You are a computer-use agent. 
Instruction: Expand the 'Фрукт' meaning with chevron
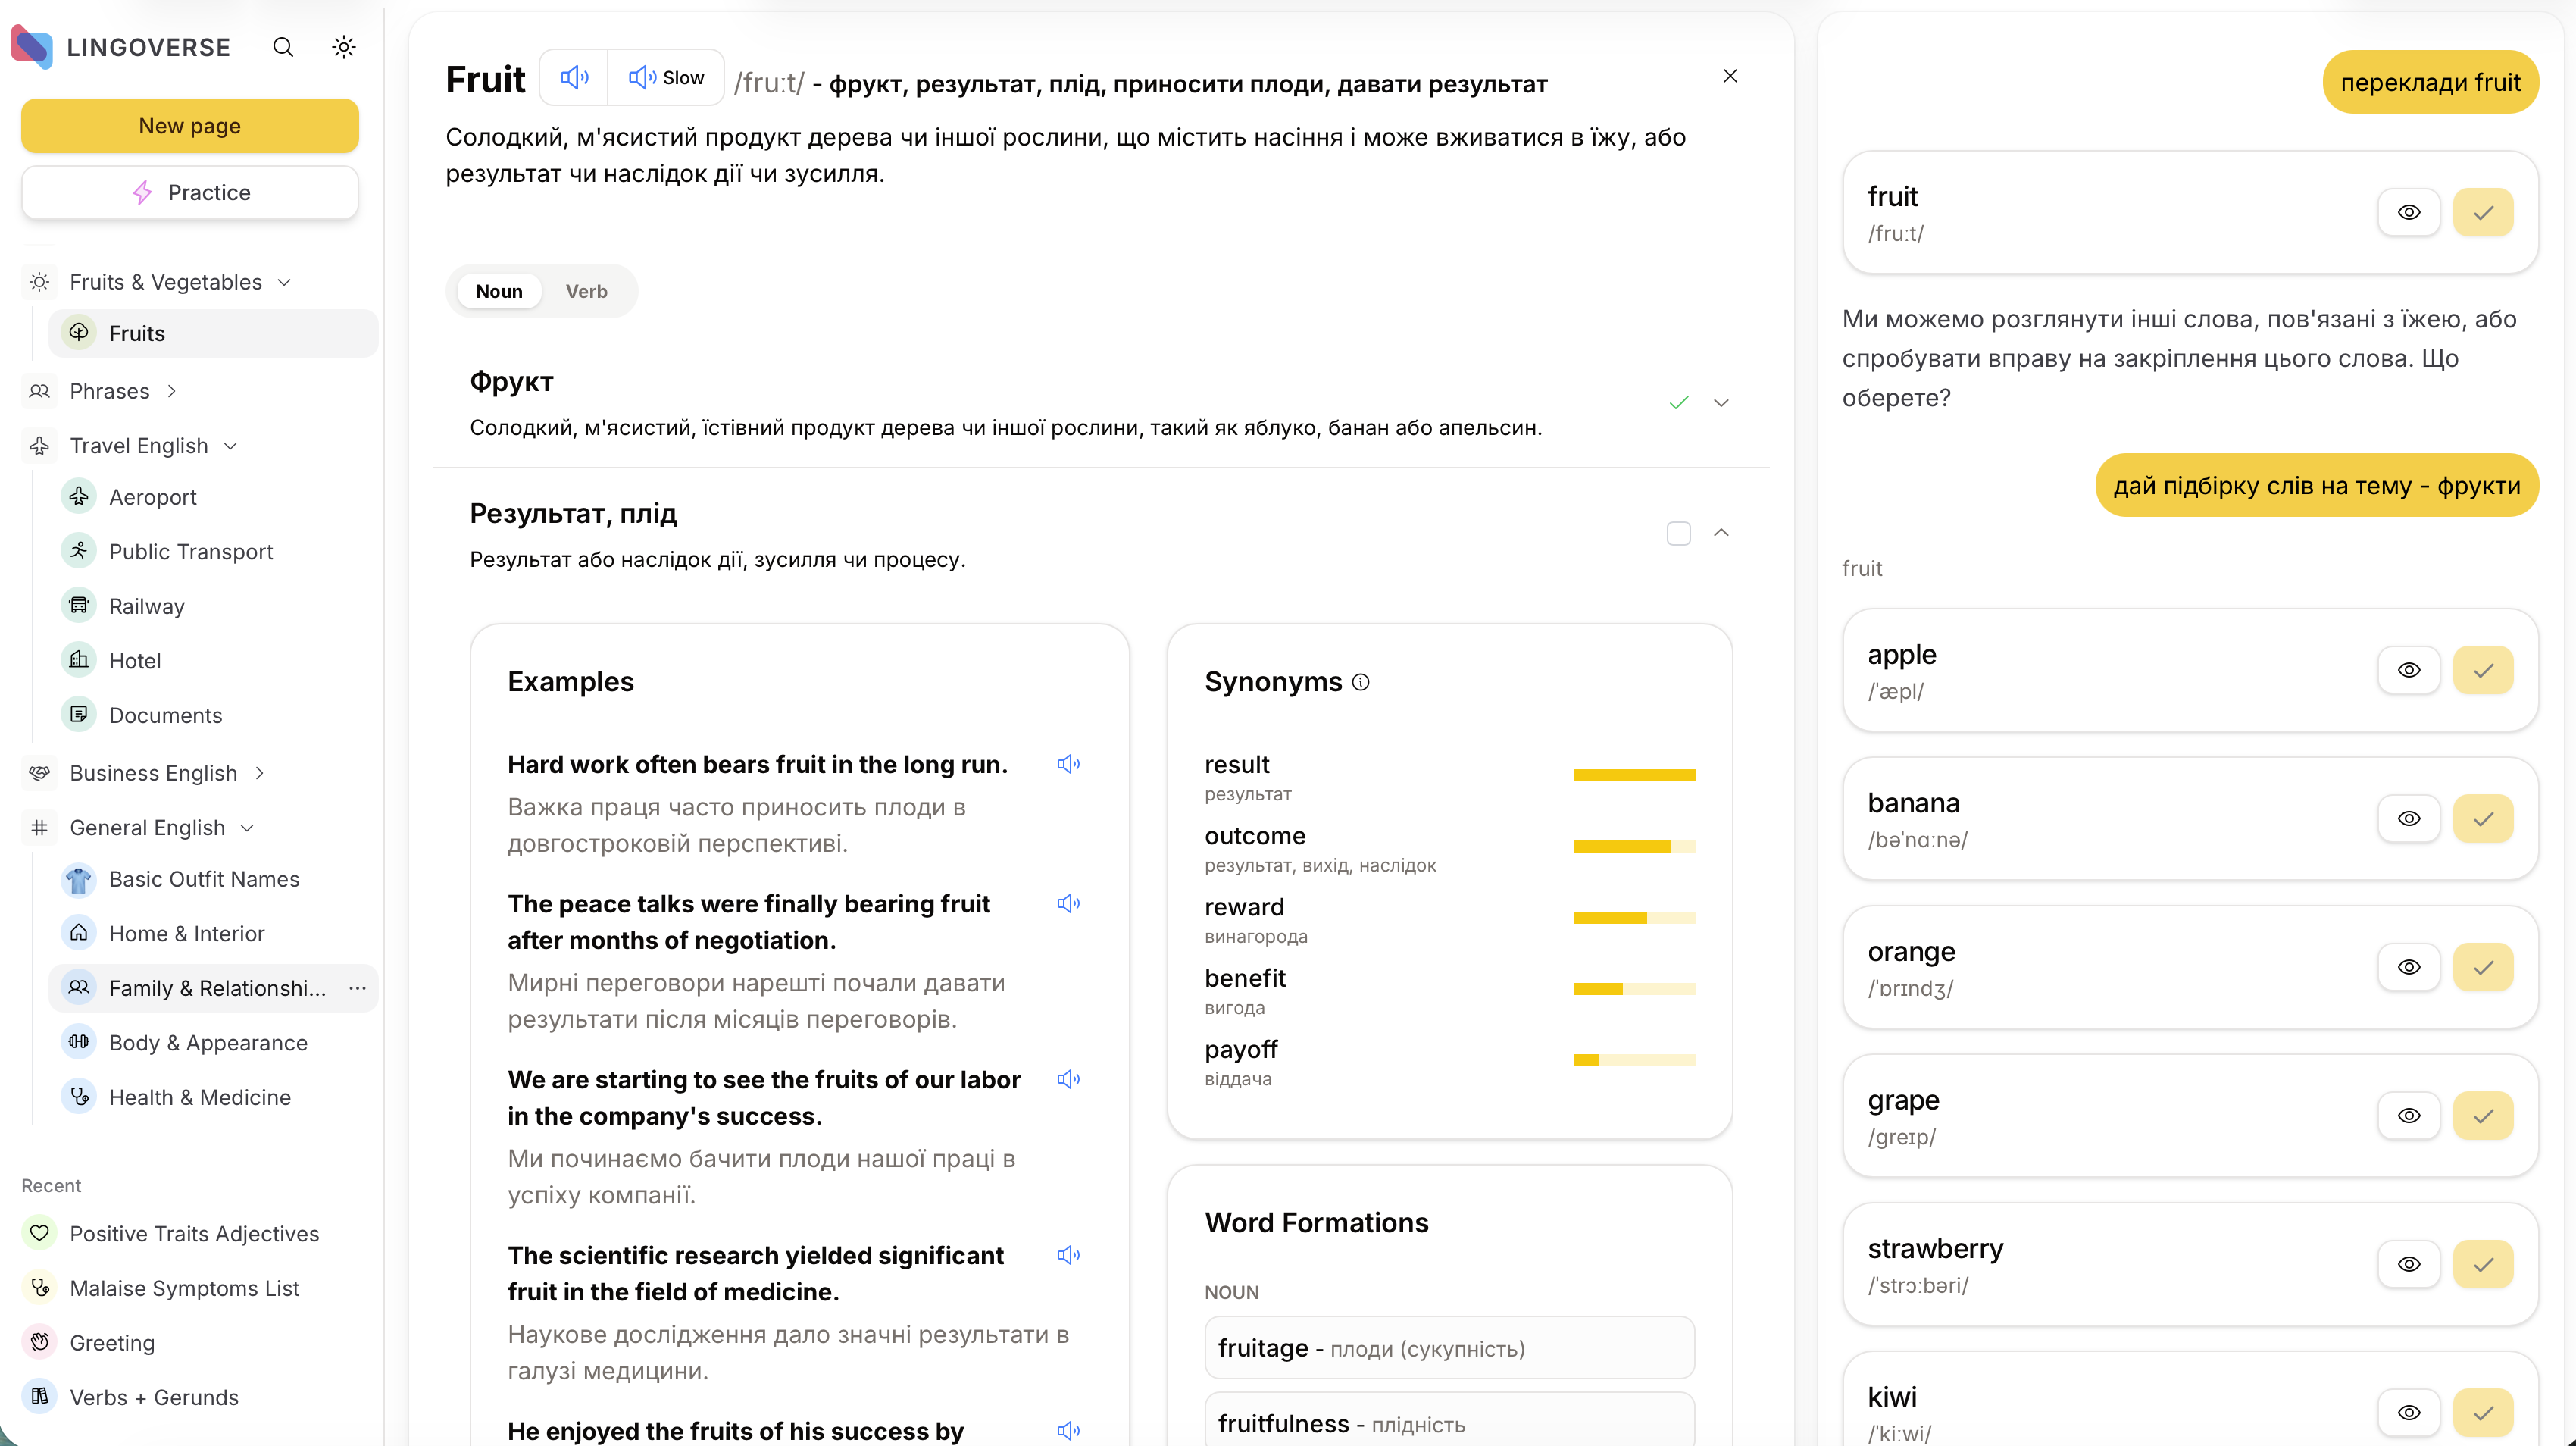pos(1721,403)
